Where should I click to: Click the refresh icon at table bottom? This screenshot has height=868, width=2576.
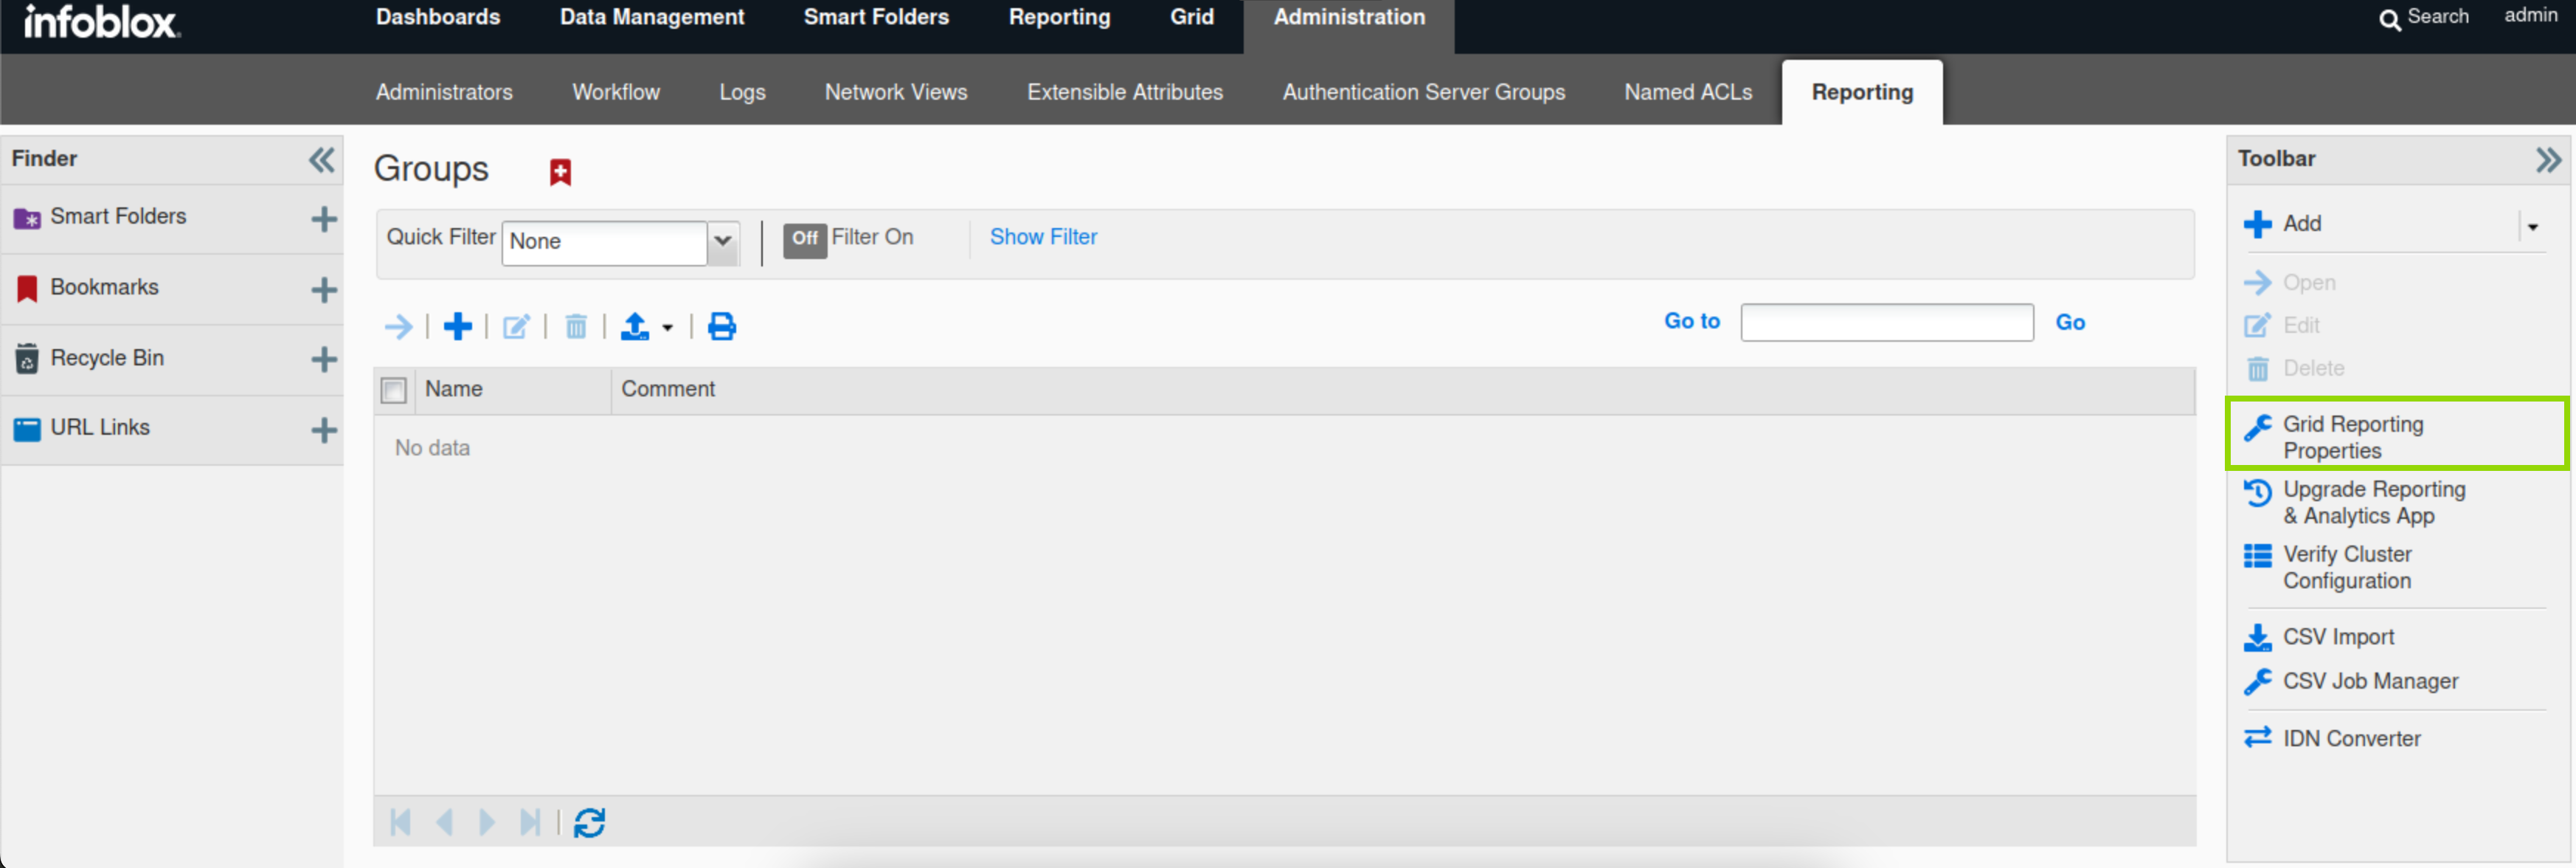pos(589,822)
